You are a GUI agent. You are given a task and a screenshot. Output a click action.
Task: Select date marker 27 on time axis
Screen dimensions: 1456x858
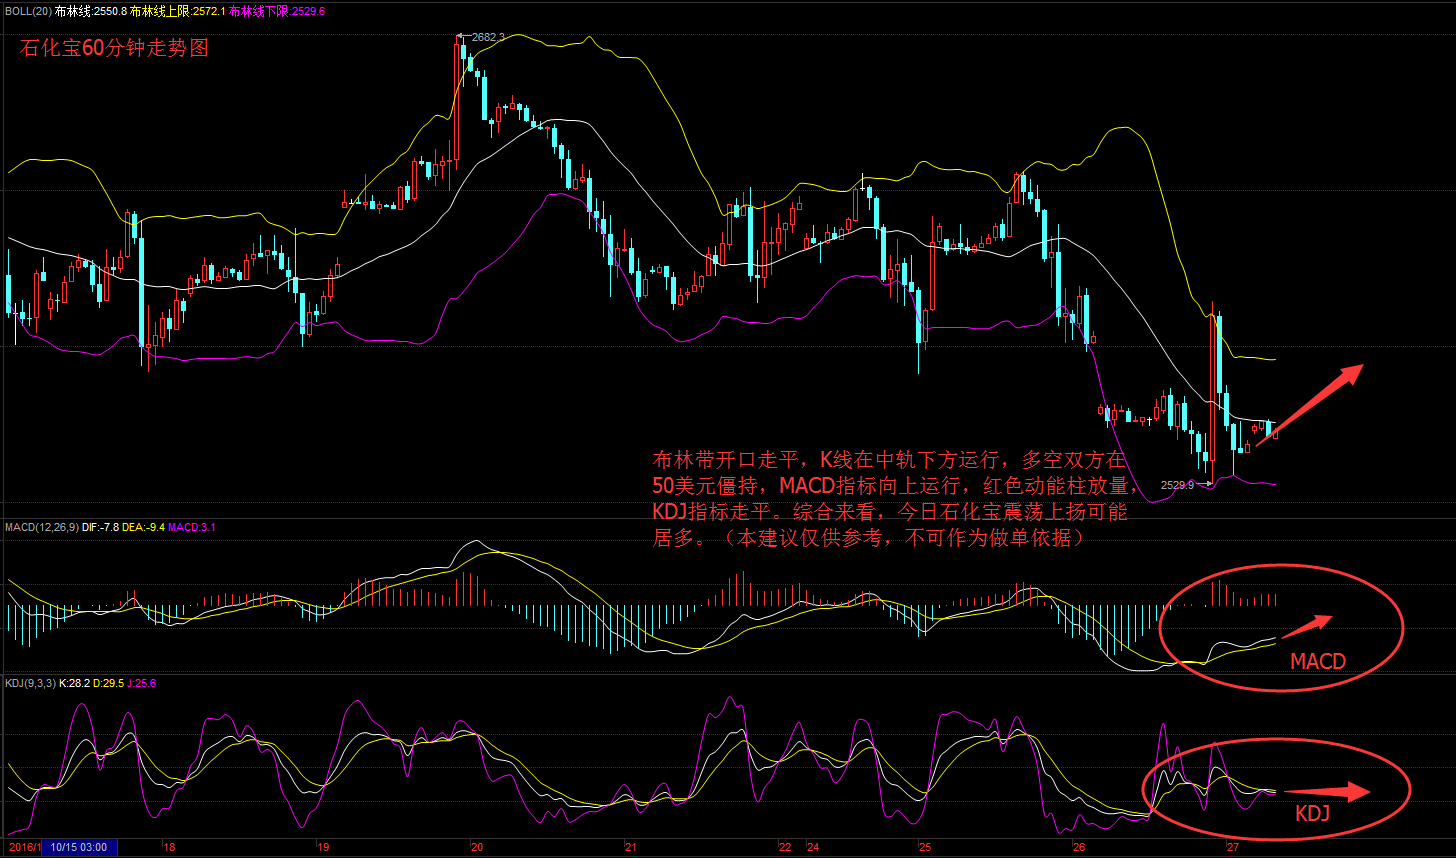tap(1233, 847)
